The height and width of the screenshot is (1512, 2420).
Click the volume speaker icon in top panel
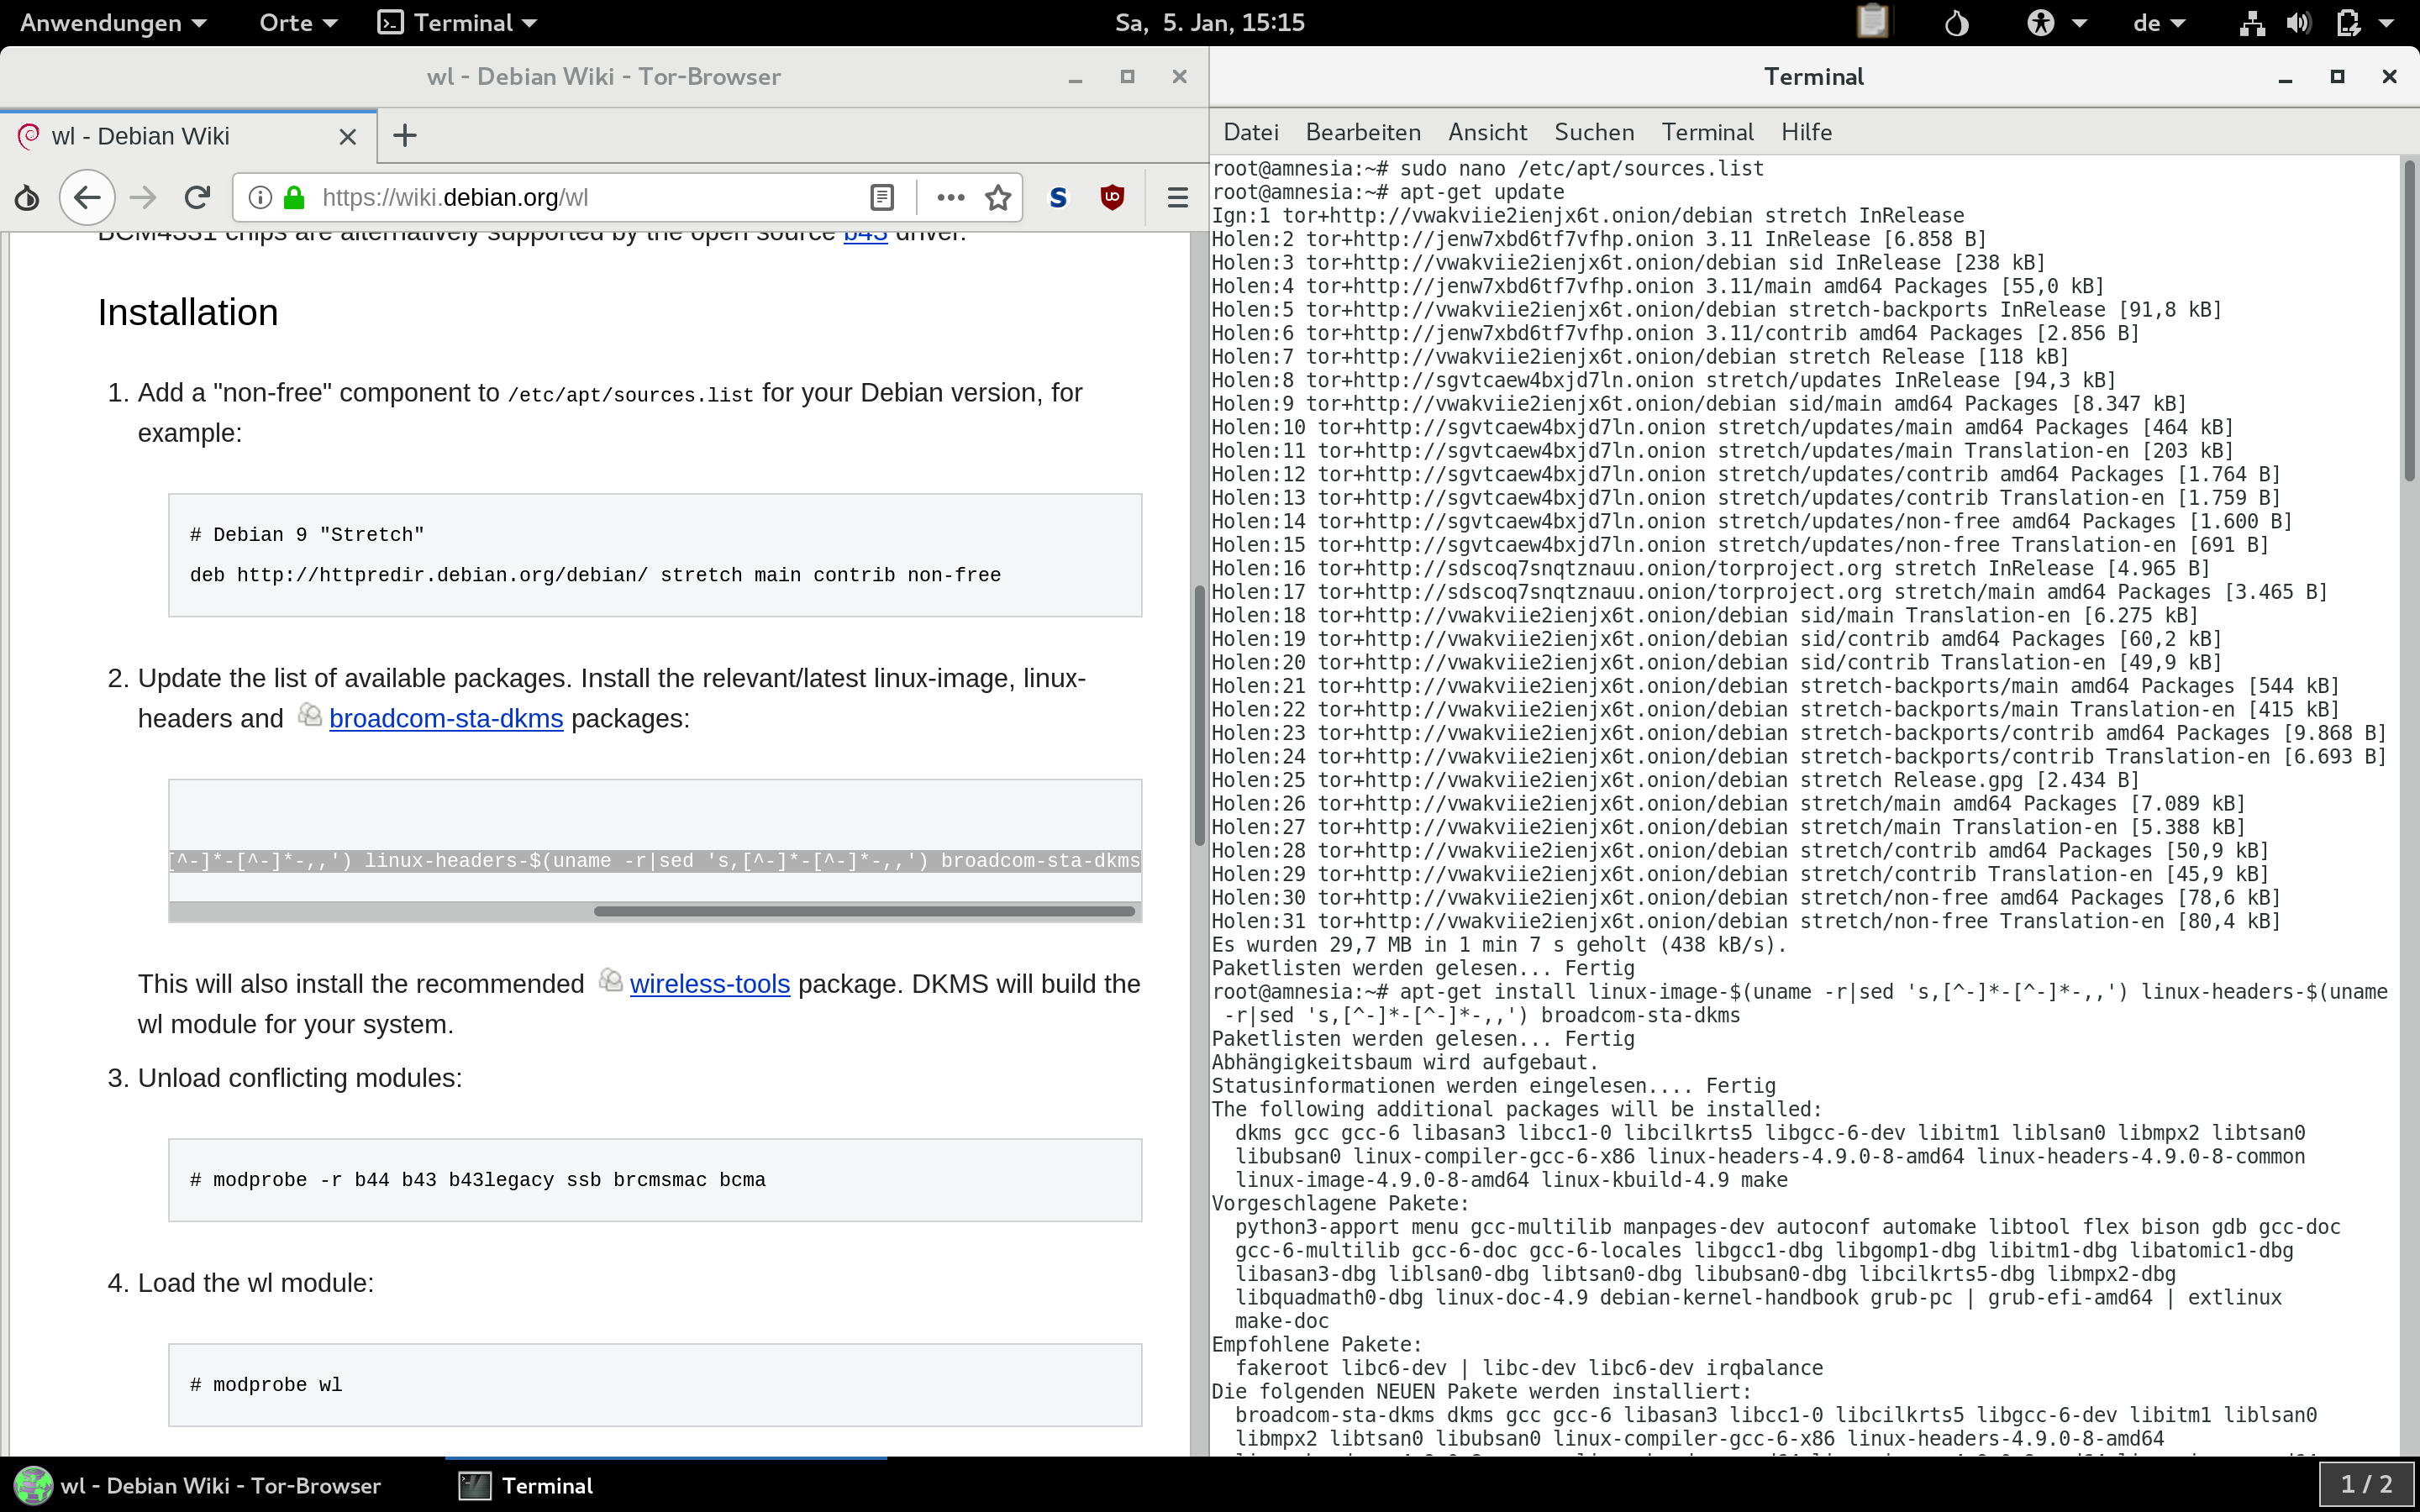[x=2298, y=22]
